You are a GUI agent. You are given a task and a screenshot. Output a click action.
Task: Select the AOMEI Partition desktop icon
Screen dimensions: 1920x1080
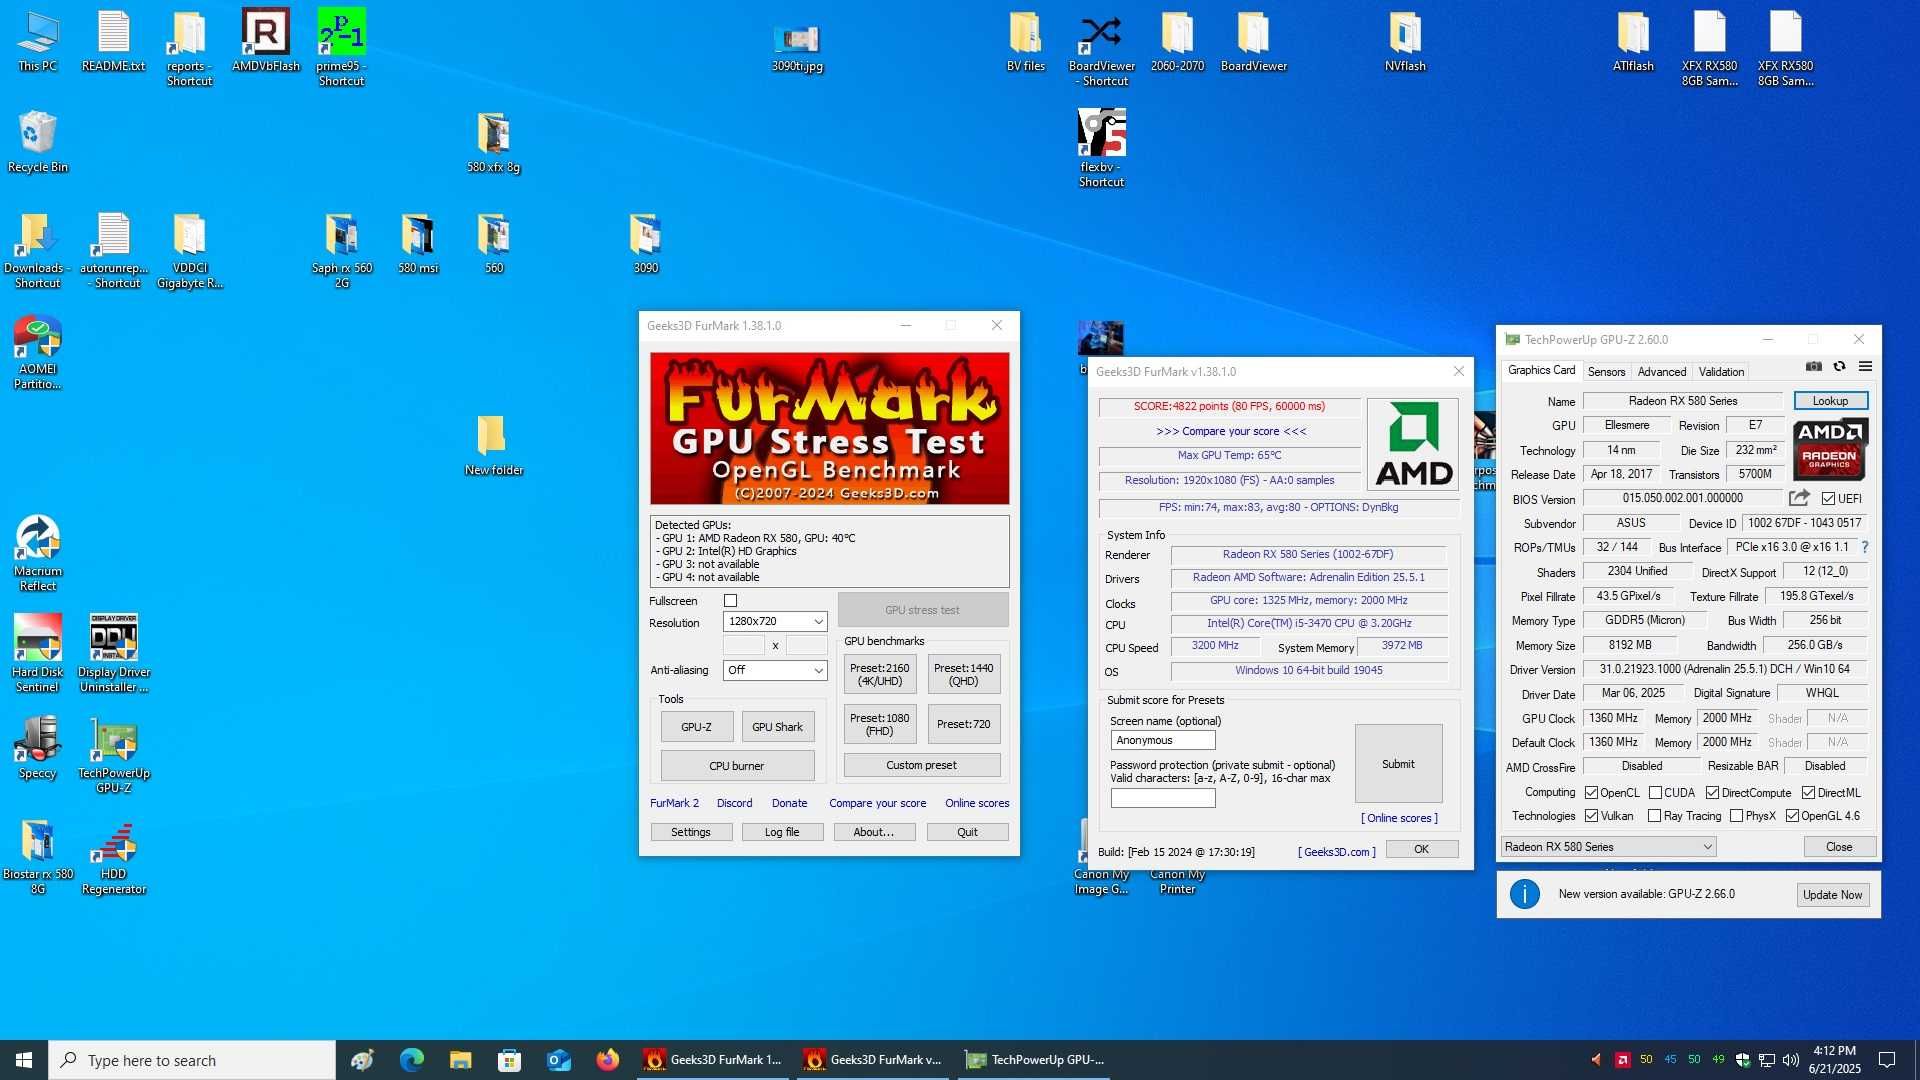click(x=38, y=352)
